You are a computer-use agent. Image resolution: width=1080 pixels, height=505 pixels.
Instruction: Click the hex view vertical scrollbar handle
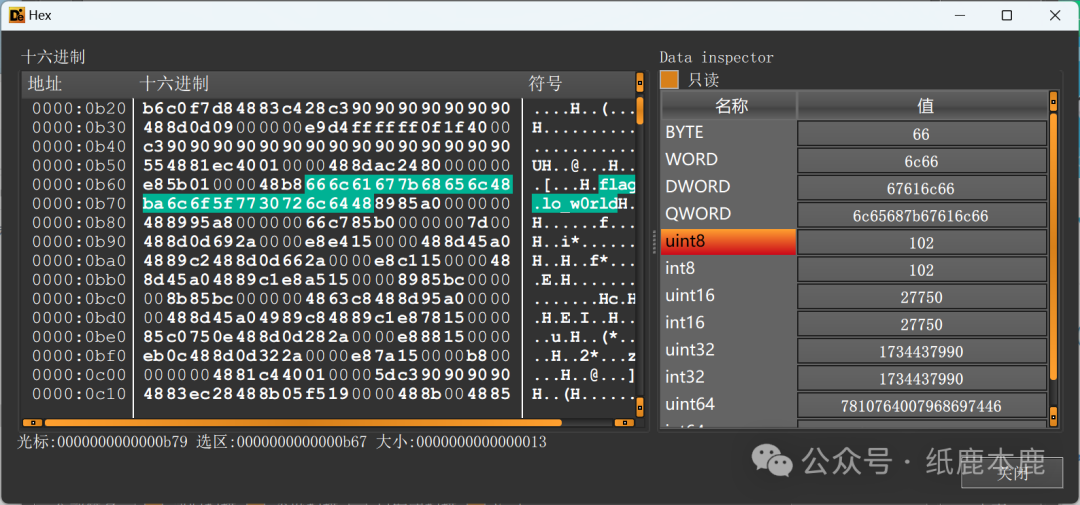coord(640,110)
